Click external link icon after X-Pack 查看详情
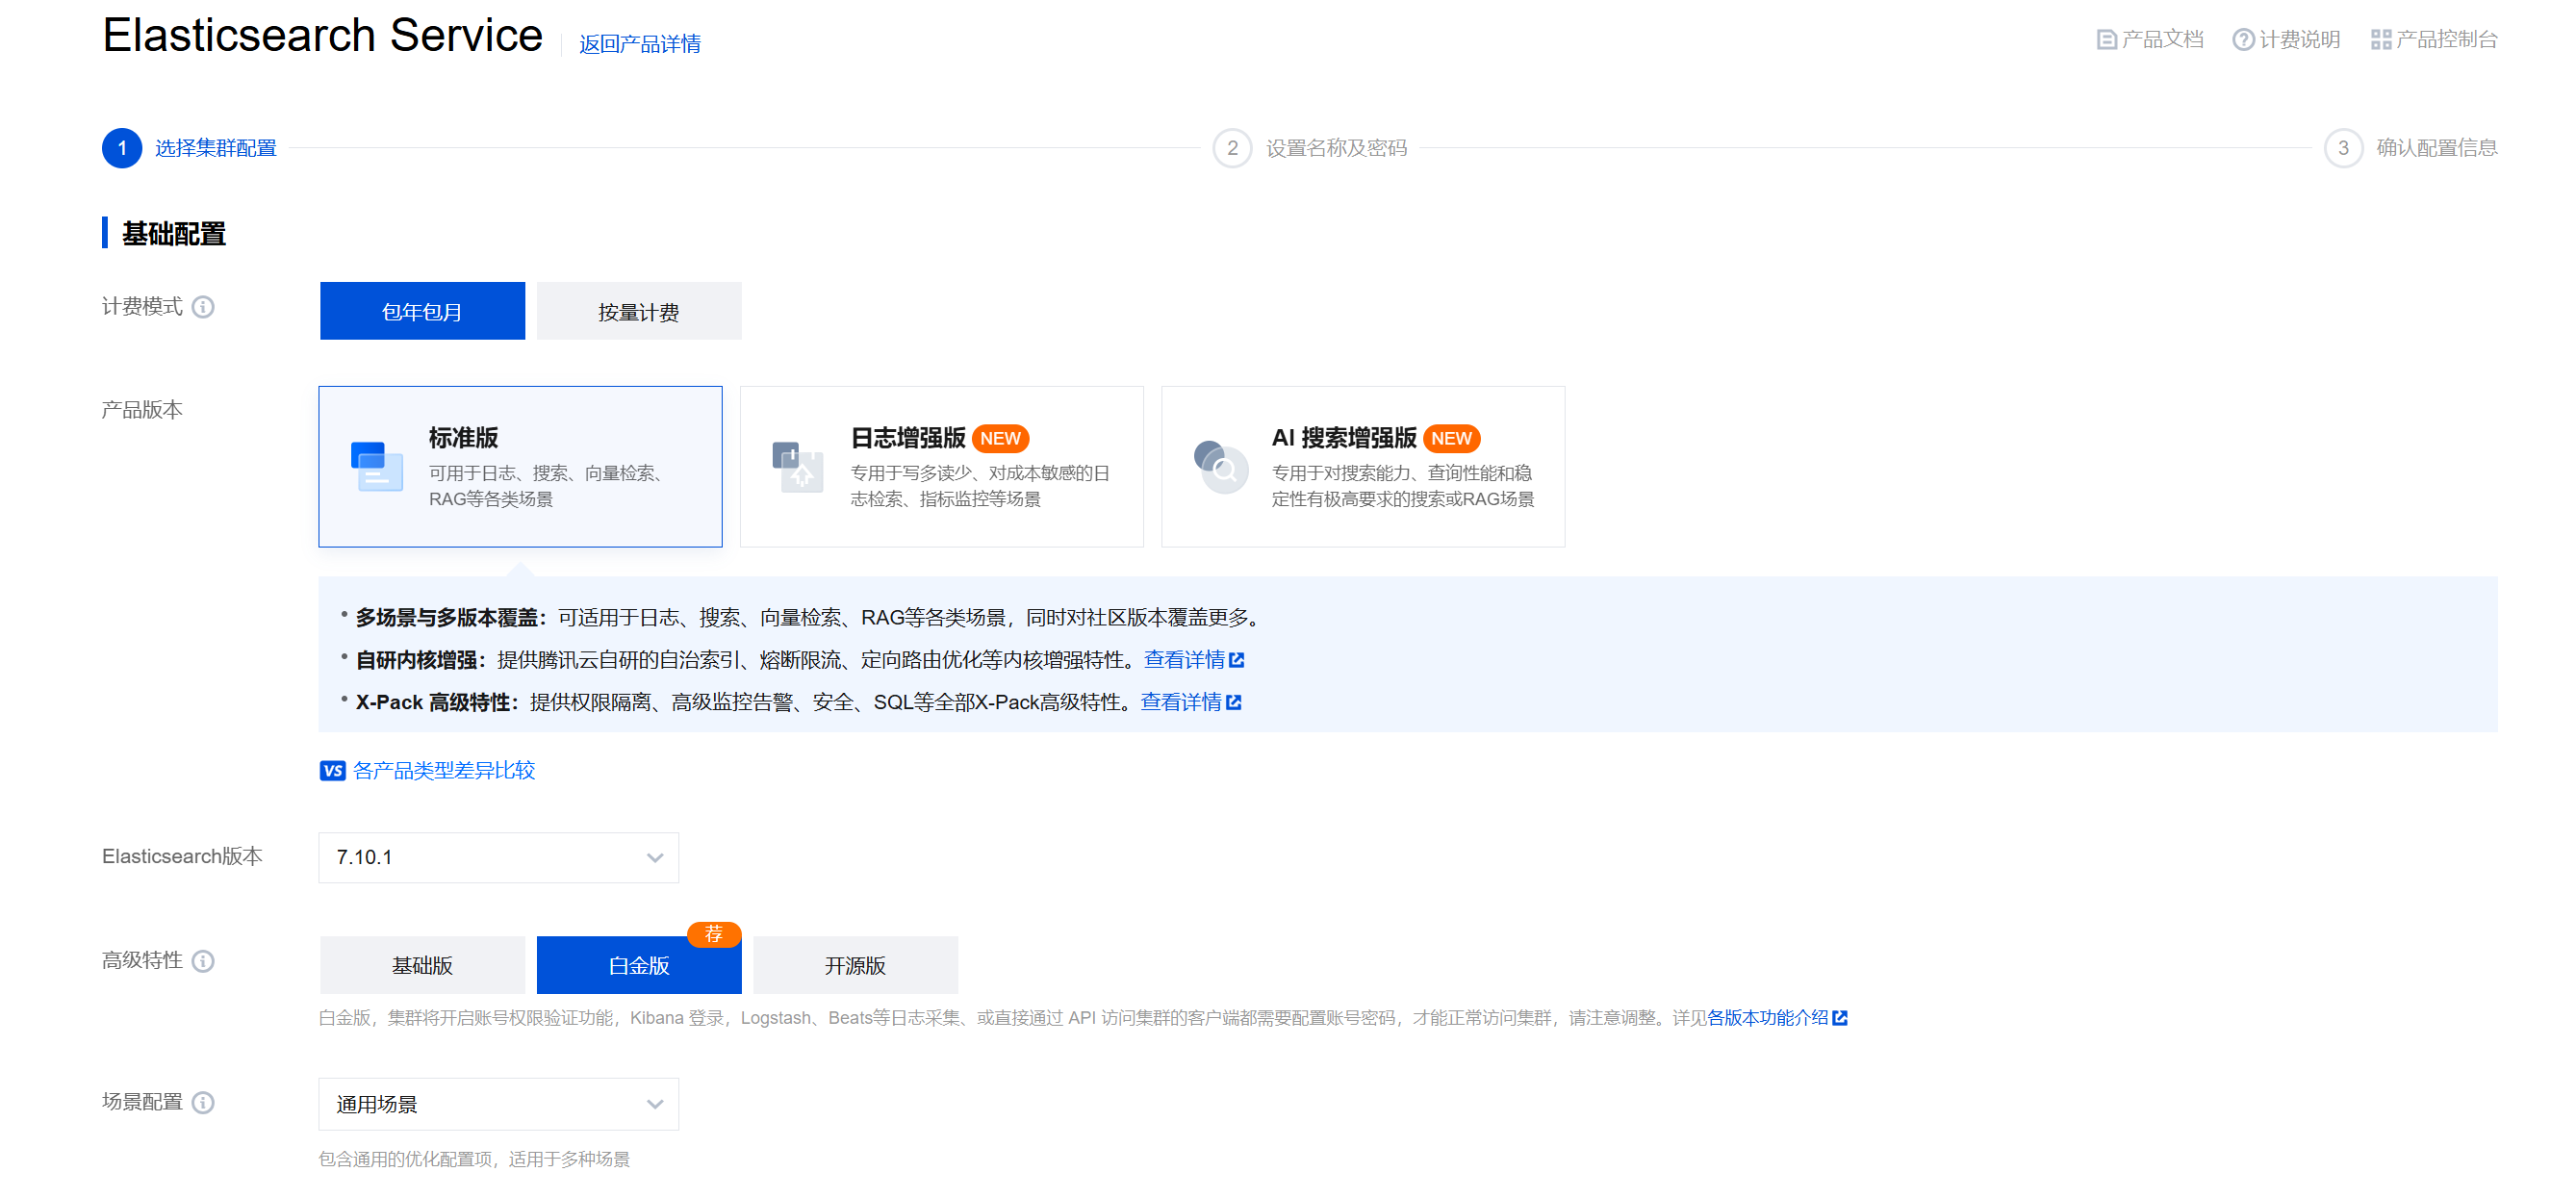This screenshot has width=2576, height=1198. click(1234, 702)
